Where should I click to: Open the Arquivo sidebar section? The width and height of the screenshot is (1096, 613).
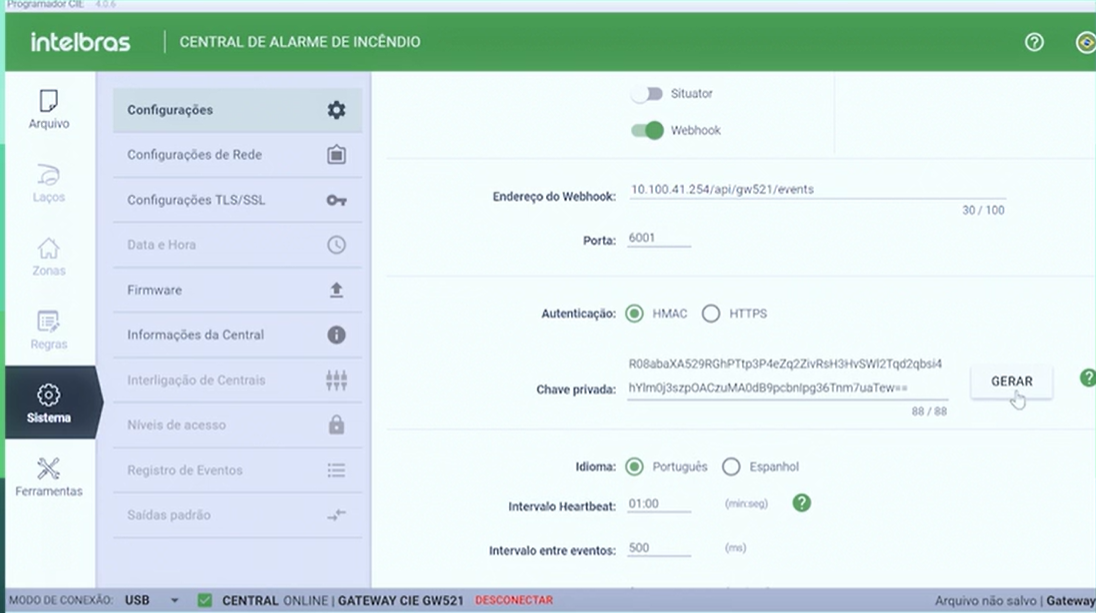coord(48,109)
